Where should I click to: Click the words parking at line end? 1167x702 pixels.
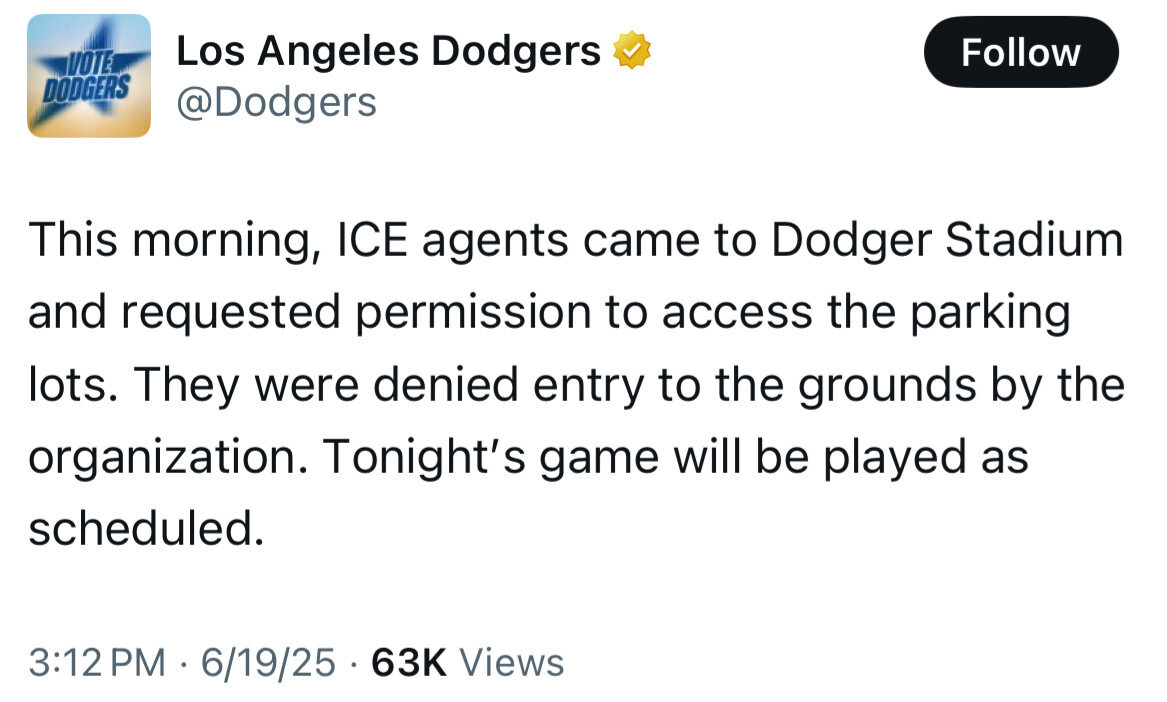[991, 313]
